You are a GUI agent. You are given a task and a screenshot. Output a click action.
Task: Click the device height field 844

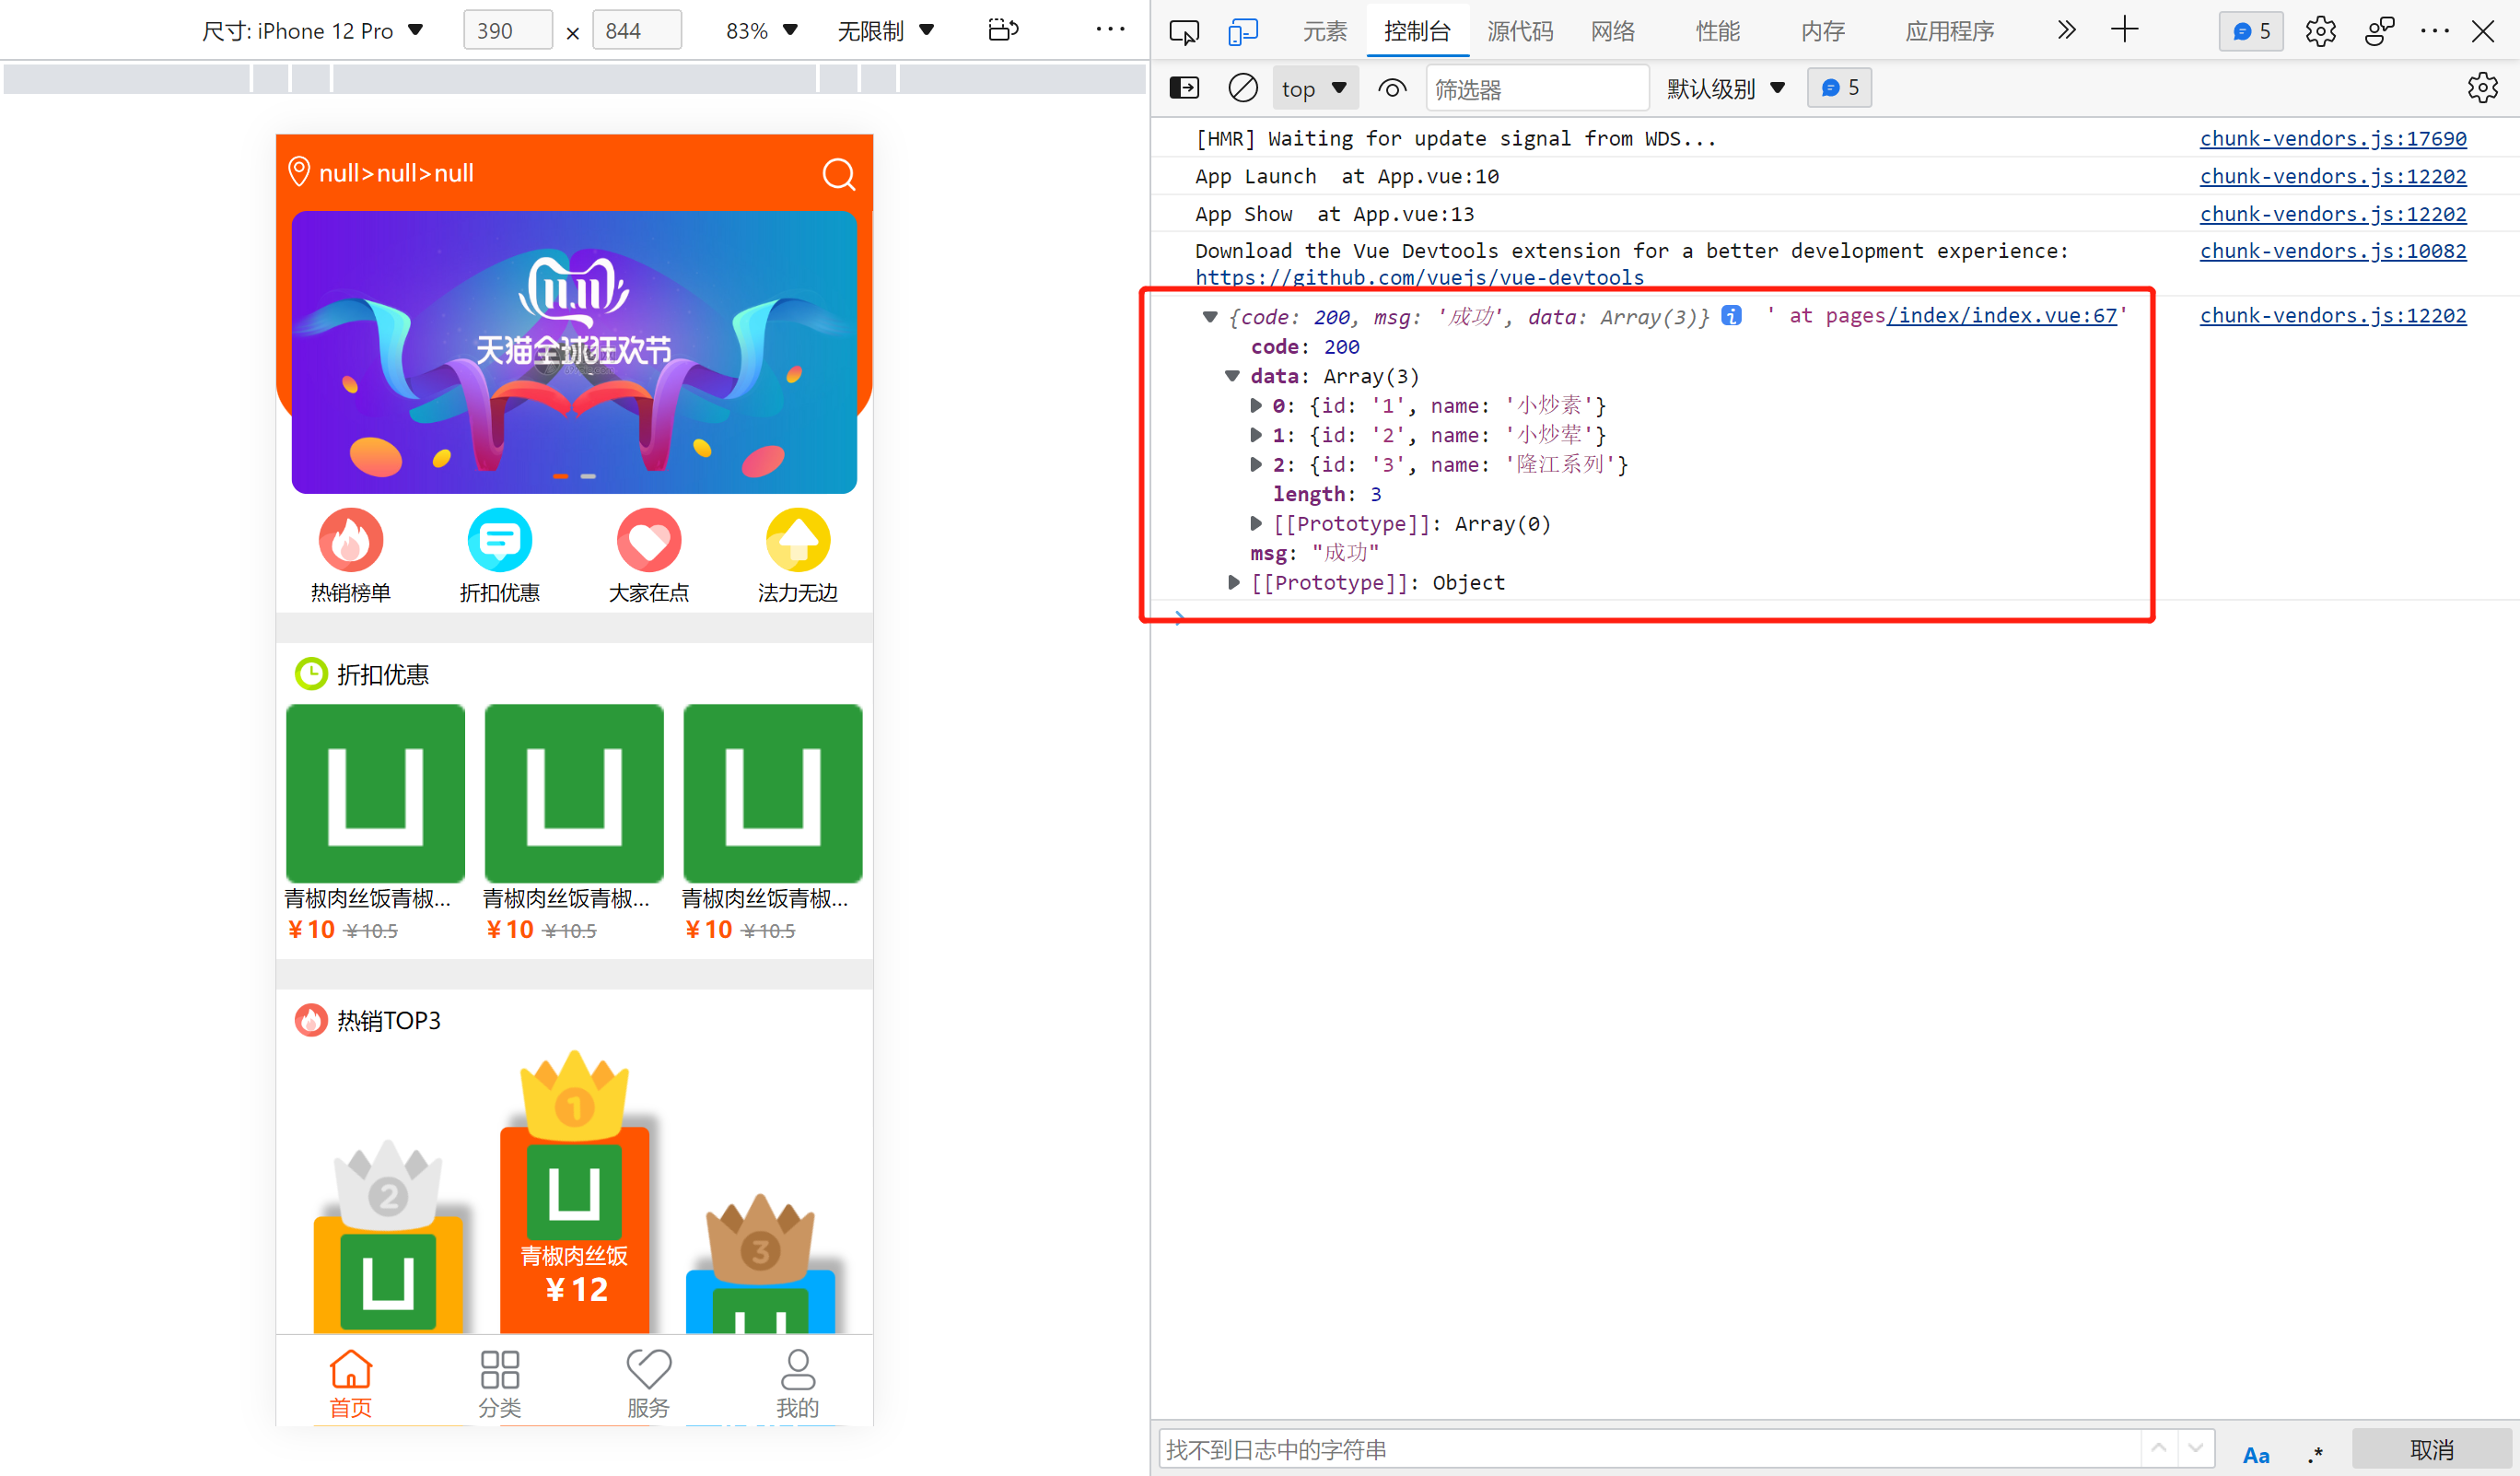coord(636,31)
